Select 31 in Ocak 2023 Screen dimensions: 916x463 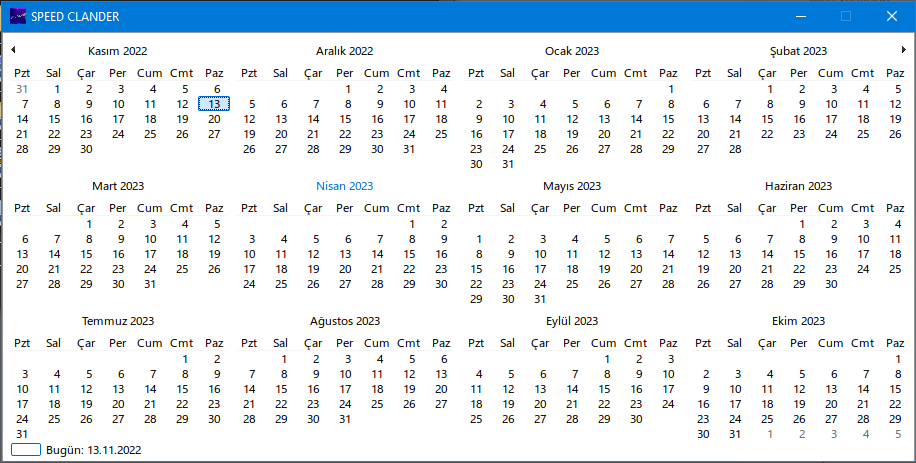tap(508, 164)
